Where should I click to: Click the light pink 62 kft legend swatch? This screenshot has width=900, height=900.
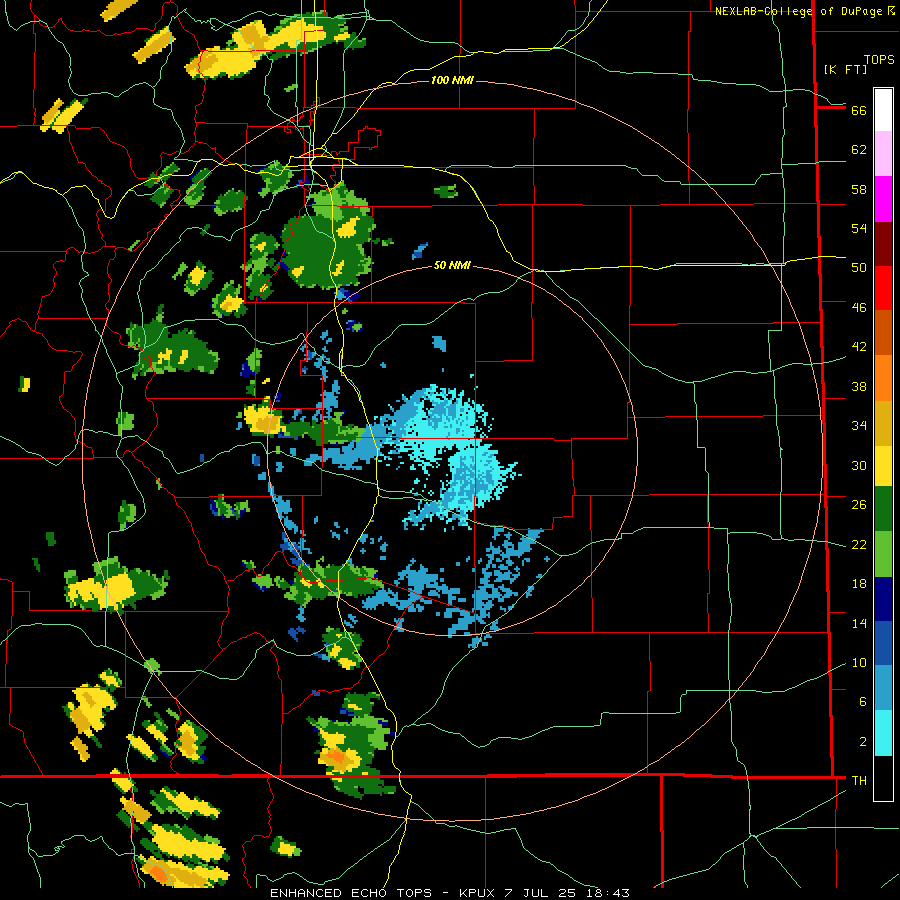[883, 153]
